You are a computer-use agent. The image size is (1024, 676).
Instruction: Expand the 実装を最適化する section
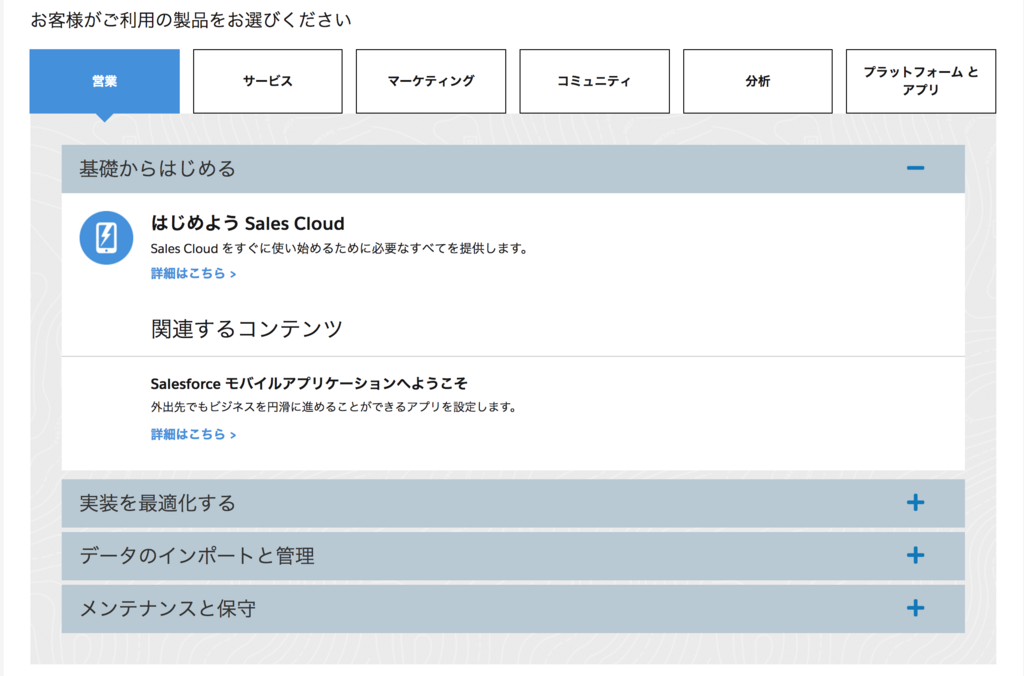tap(513, 503)
